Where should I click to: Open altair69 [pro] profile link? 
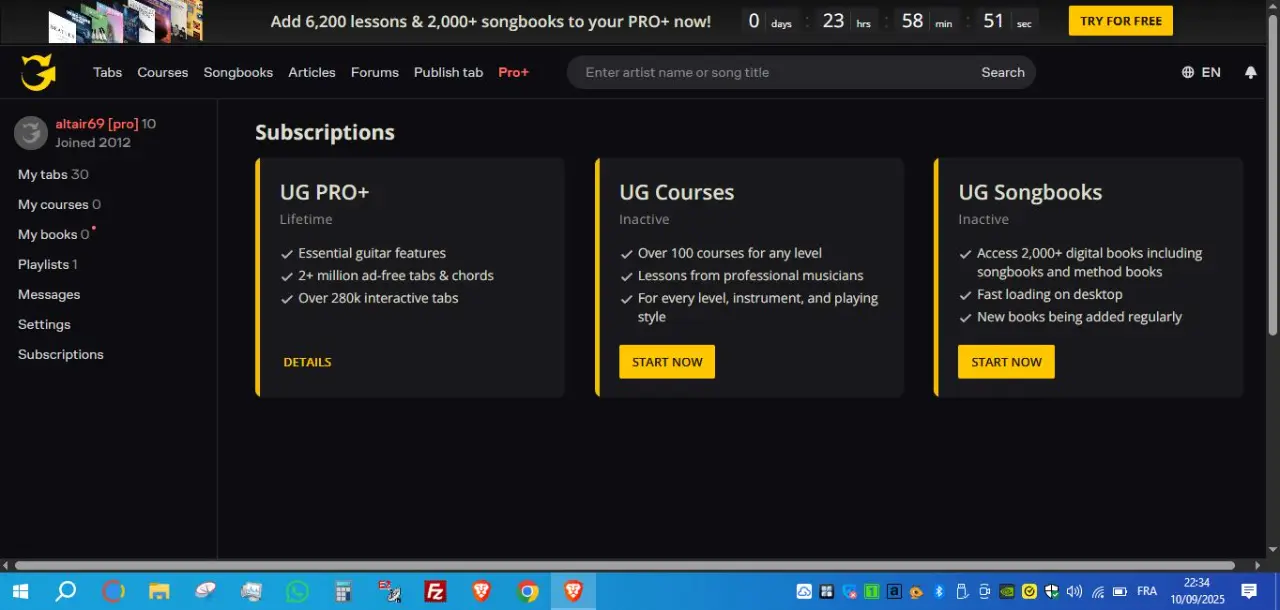(97, 124)
